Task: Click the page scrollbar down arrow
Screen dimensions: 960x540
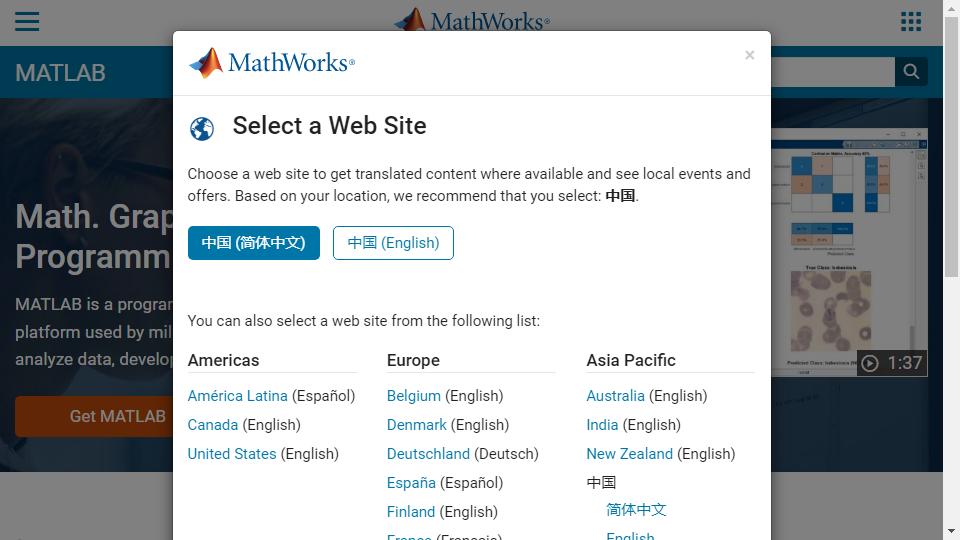Action: point(951,531)
